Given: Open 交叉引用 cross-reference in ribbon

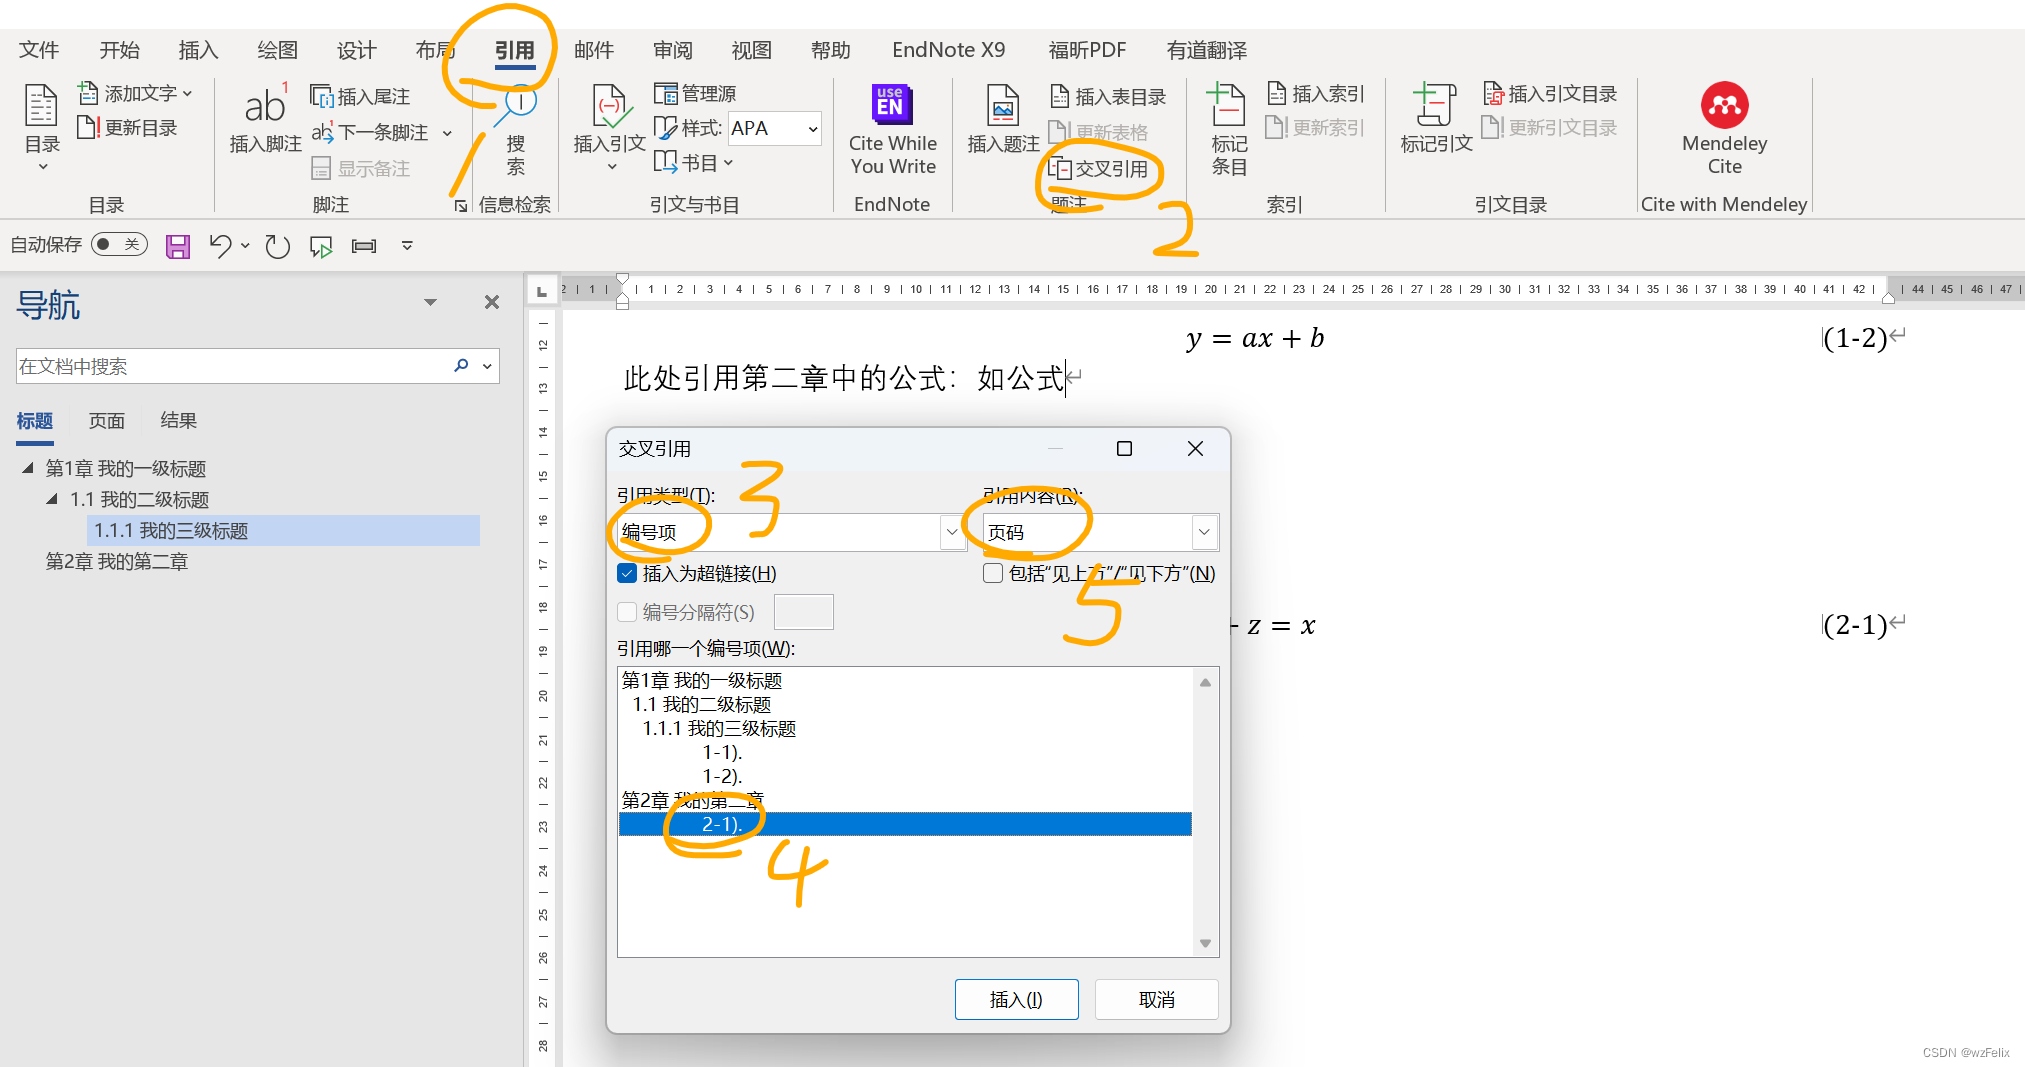Looking at the screenshot, I should pyautogui.click(x=1098, y=169).
